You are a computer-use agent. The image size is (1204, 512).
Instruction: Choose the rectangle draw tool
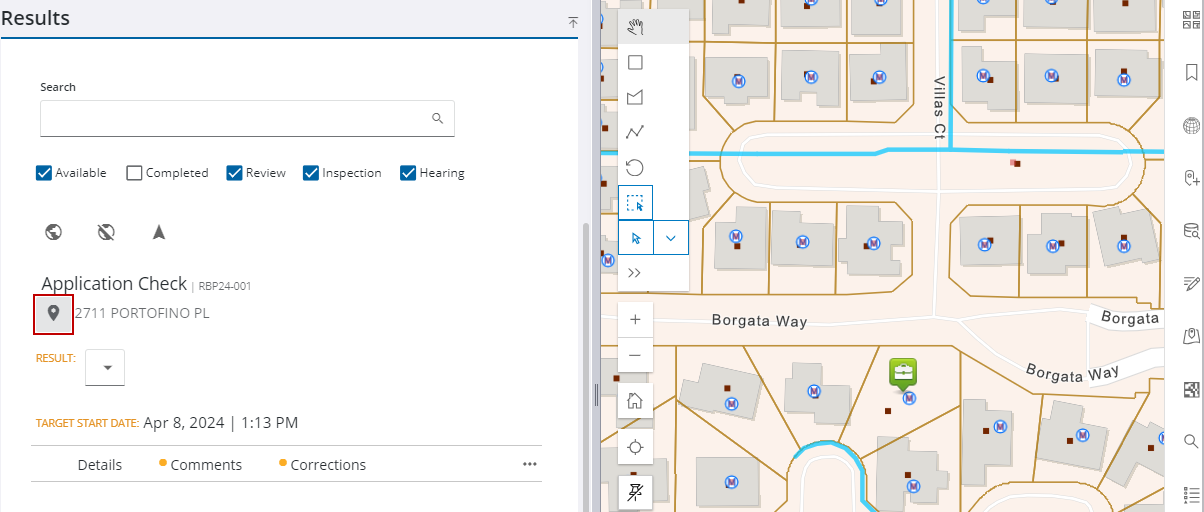coord(635,62)
